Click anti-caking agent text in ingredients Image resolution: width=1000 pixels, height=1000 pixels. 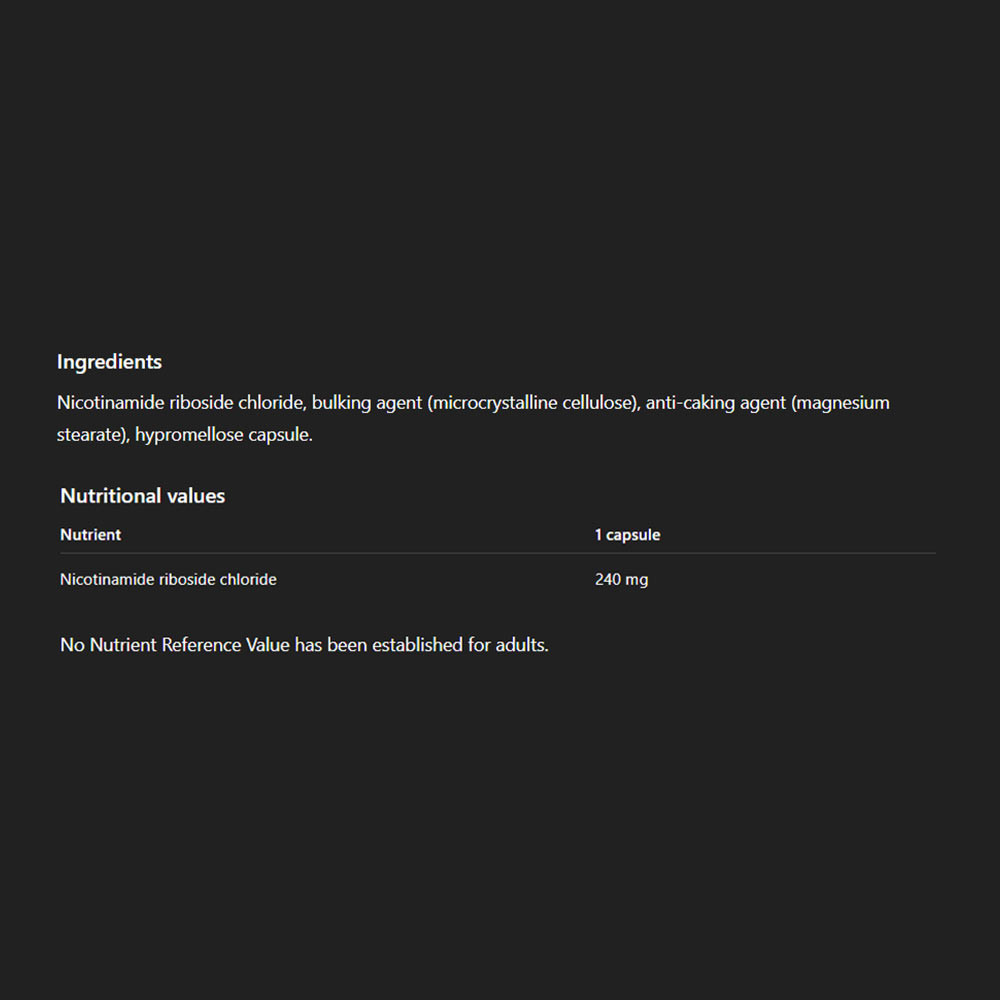pyautogui.click(x=716, y=403)
